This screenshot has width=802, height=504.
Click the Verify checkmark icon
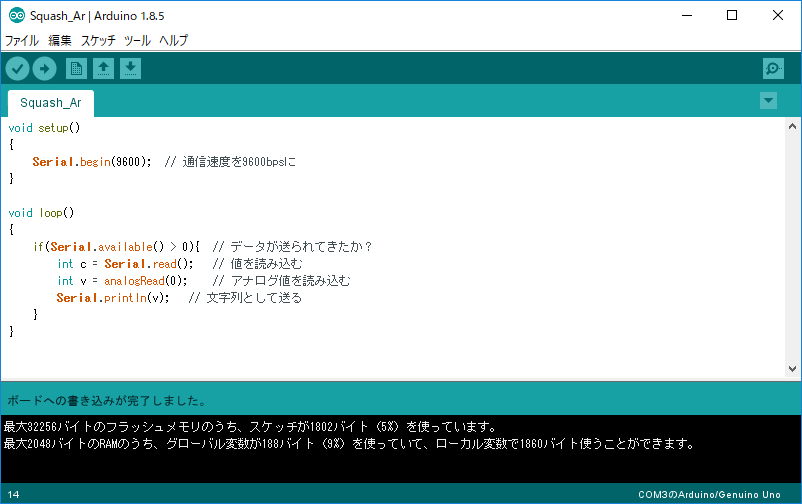(17, 69)
